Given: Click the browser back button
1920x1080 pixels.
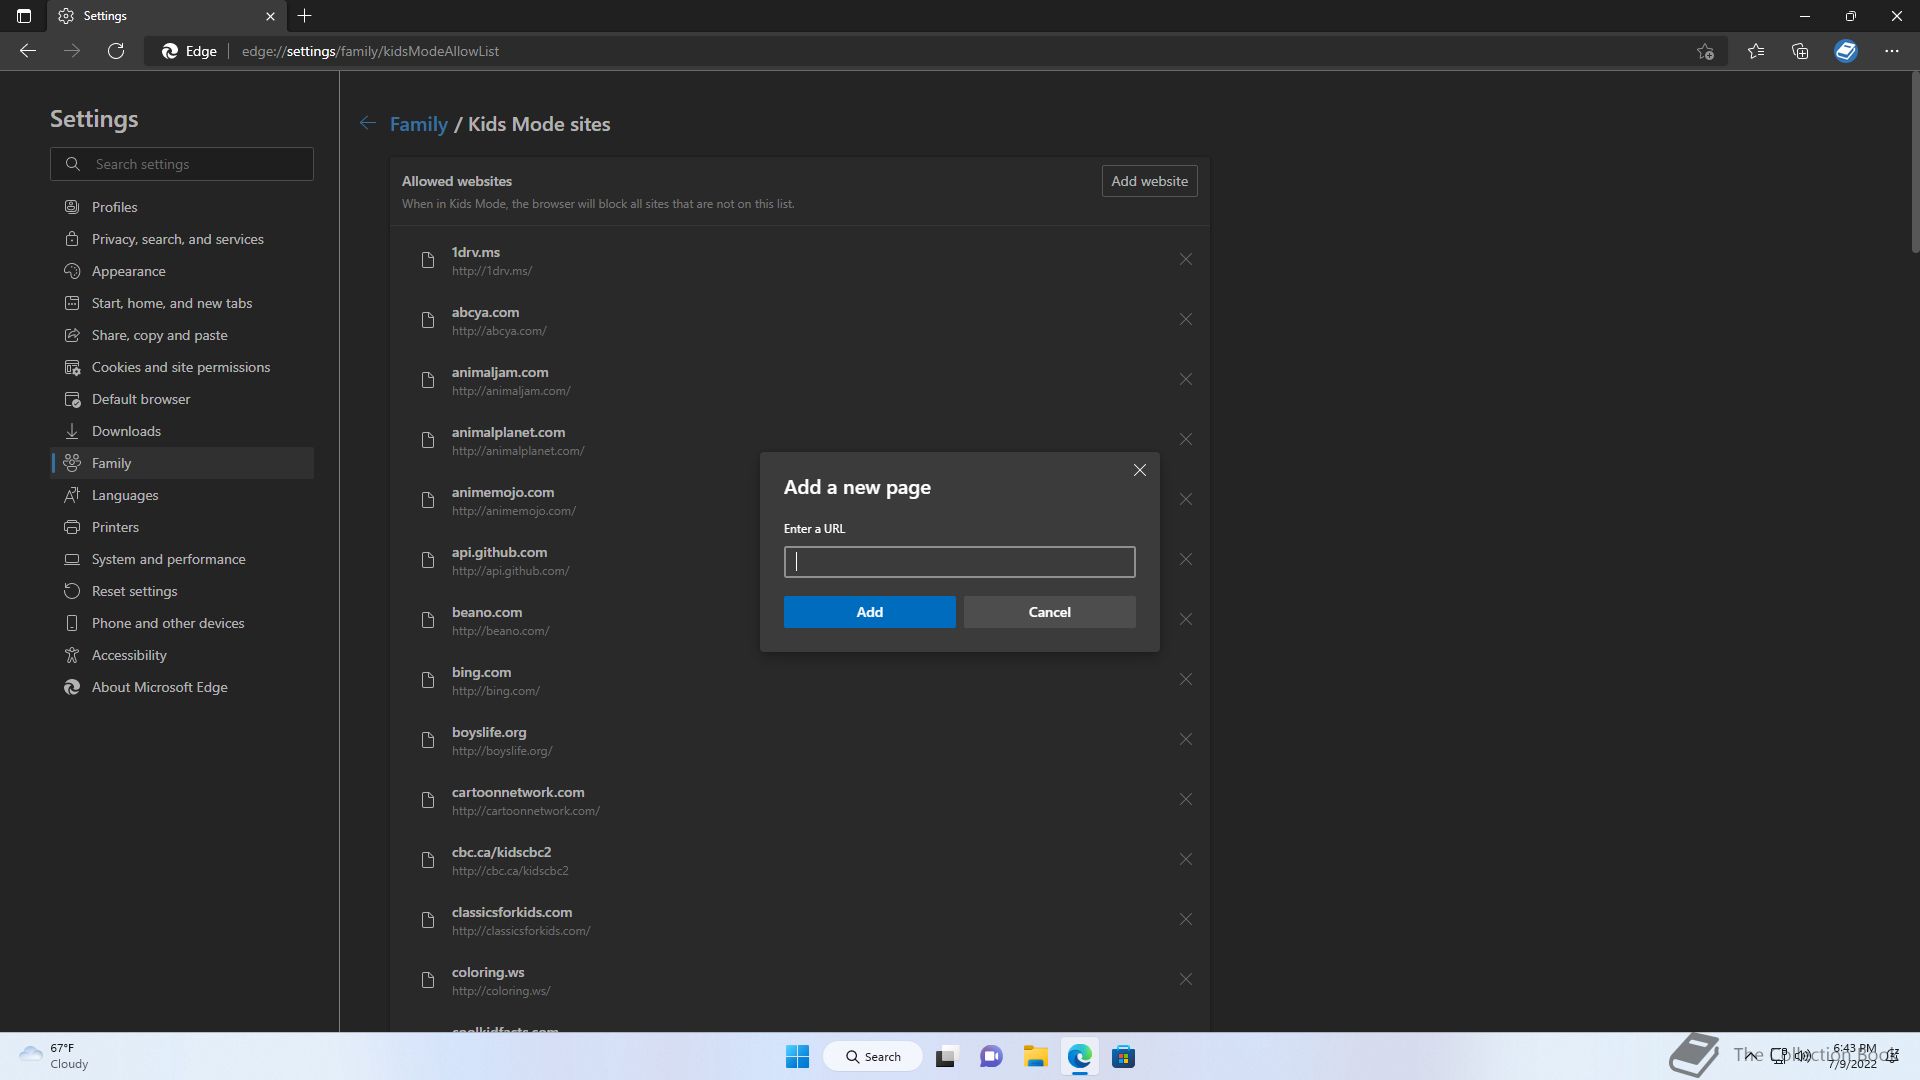Looking at the screenshot, I should click(x=28, y=51).
